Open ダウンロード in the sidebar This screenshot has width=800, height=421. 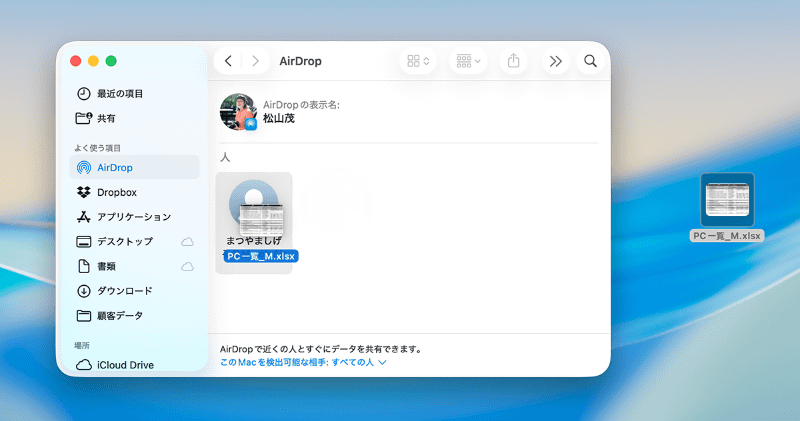(134, 291)
